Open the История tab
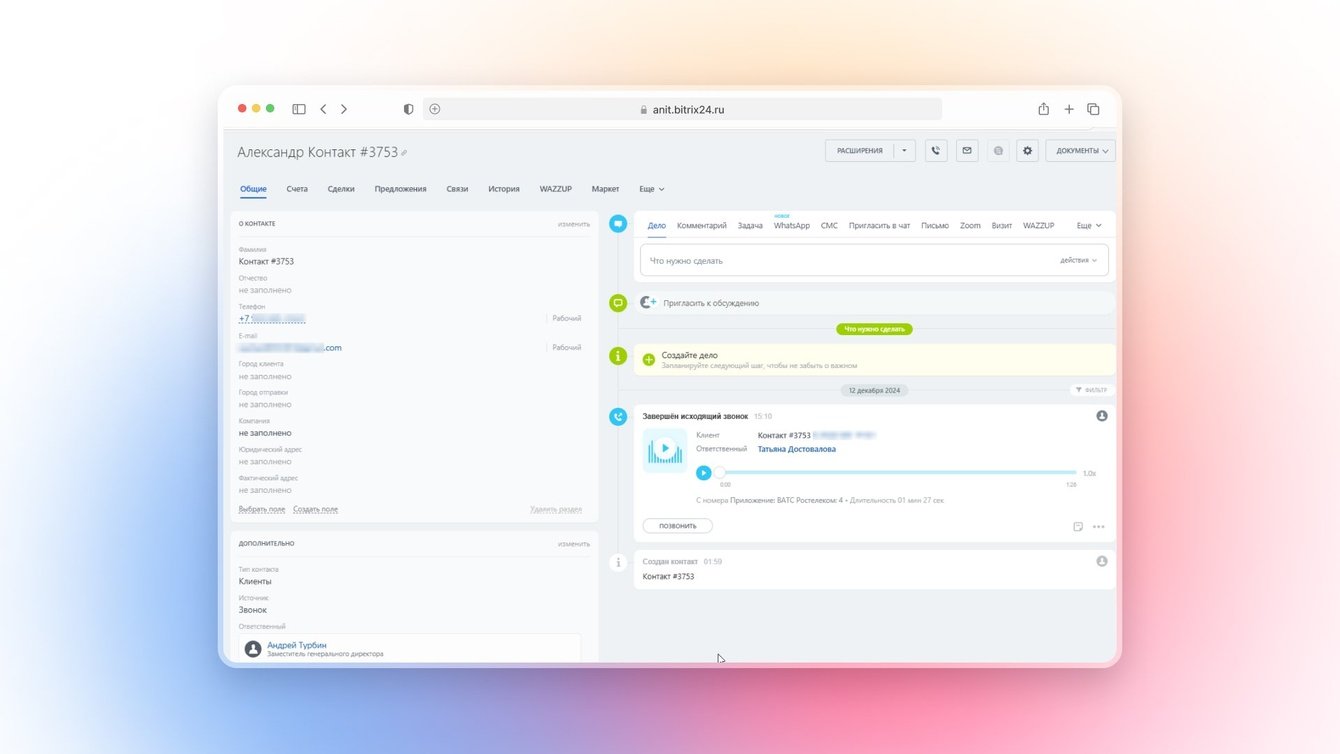The height and width of the screenshot is (754, 1340). [x=504, y=189]
